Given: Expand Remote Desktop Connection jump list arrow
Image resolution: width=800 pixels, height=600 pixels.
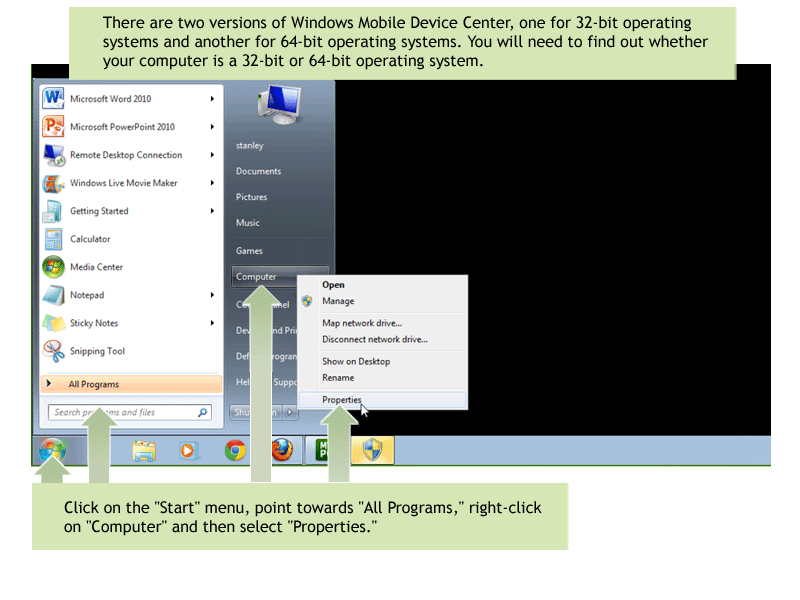Looking at the screenshot, I should click(212, 155).
